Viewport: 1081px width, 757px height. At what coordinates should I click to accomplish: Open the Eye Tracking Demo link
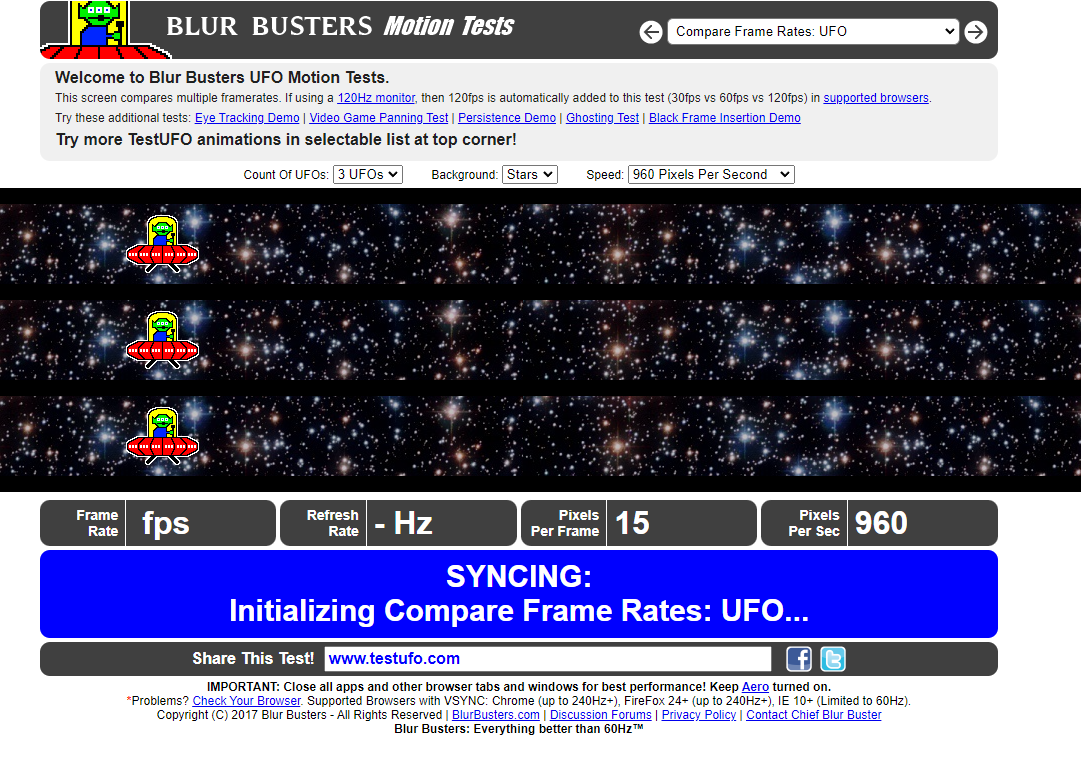(x=247, y=118)
